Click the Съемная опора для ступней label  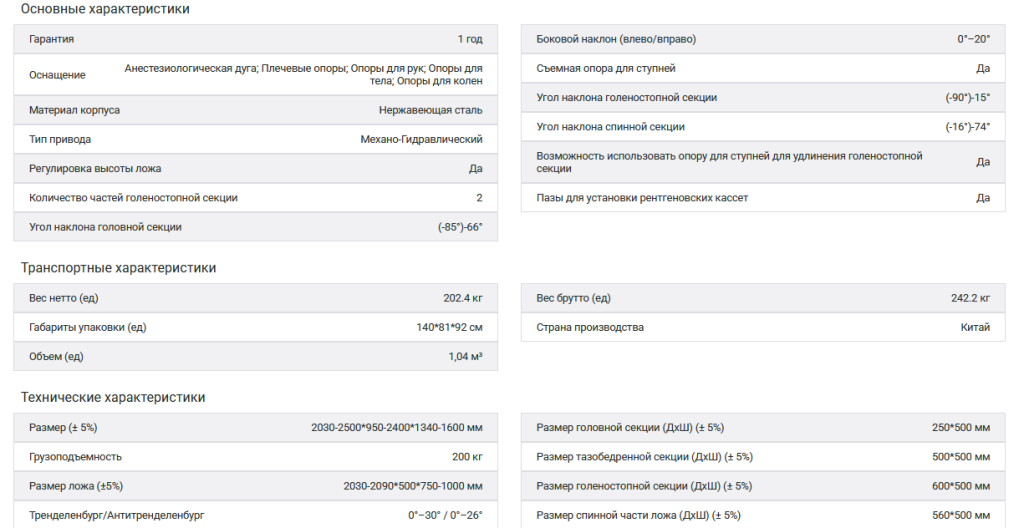coord(606,68)
